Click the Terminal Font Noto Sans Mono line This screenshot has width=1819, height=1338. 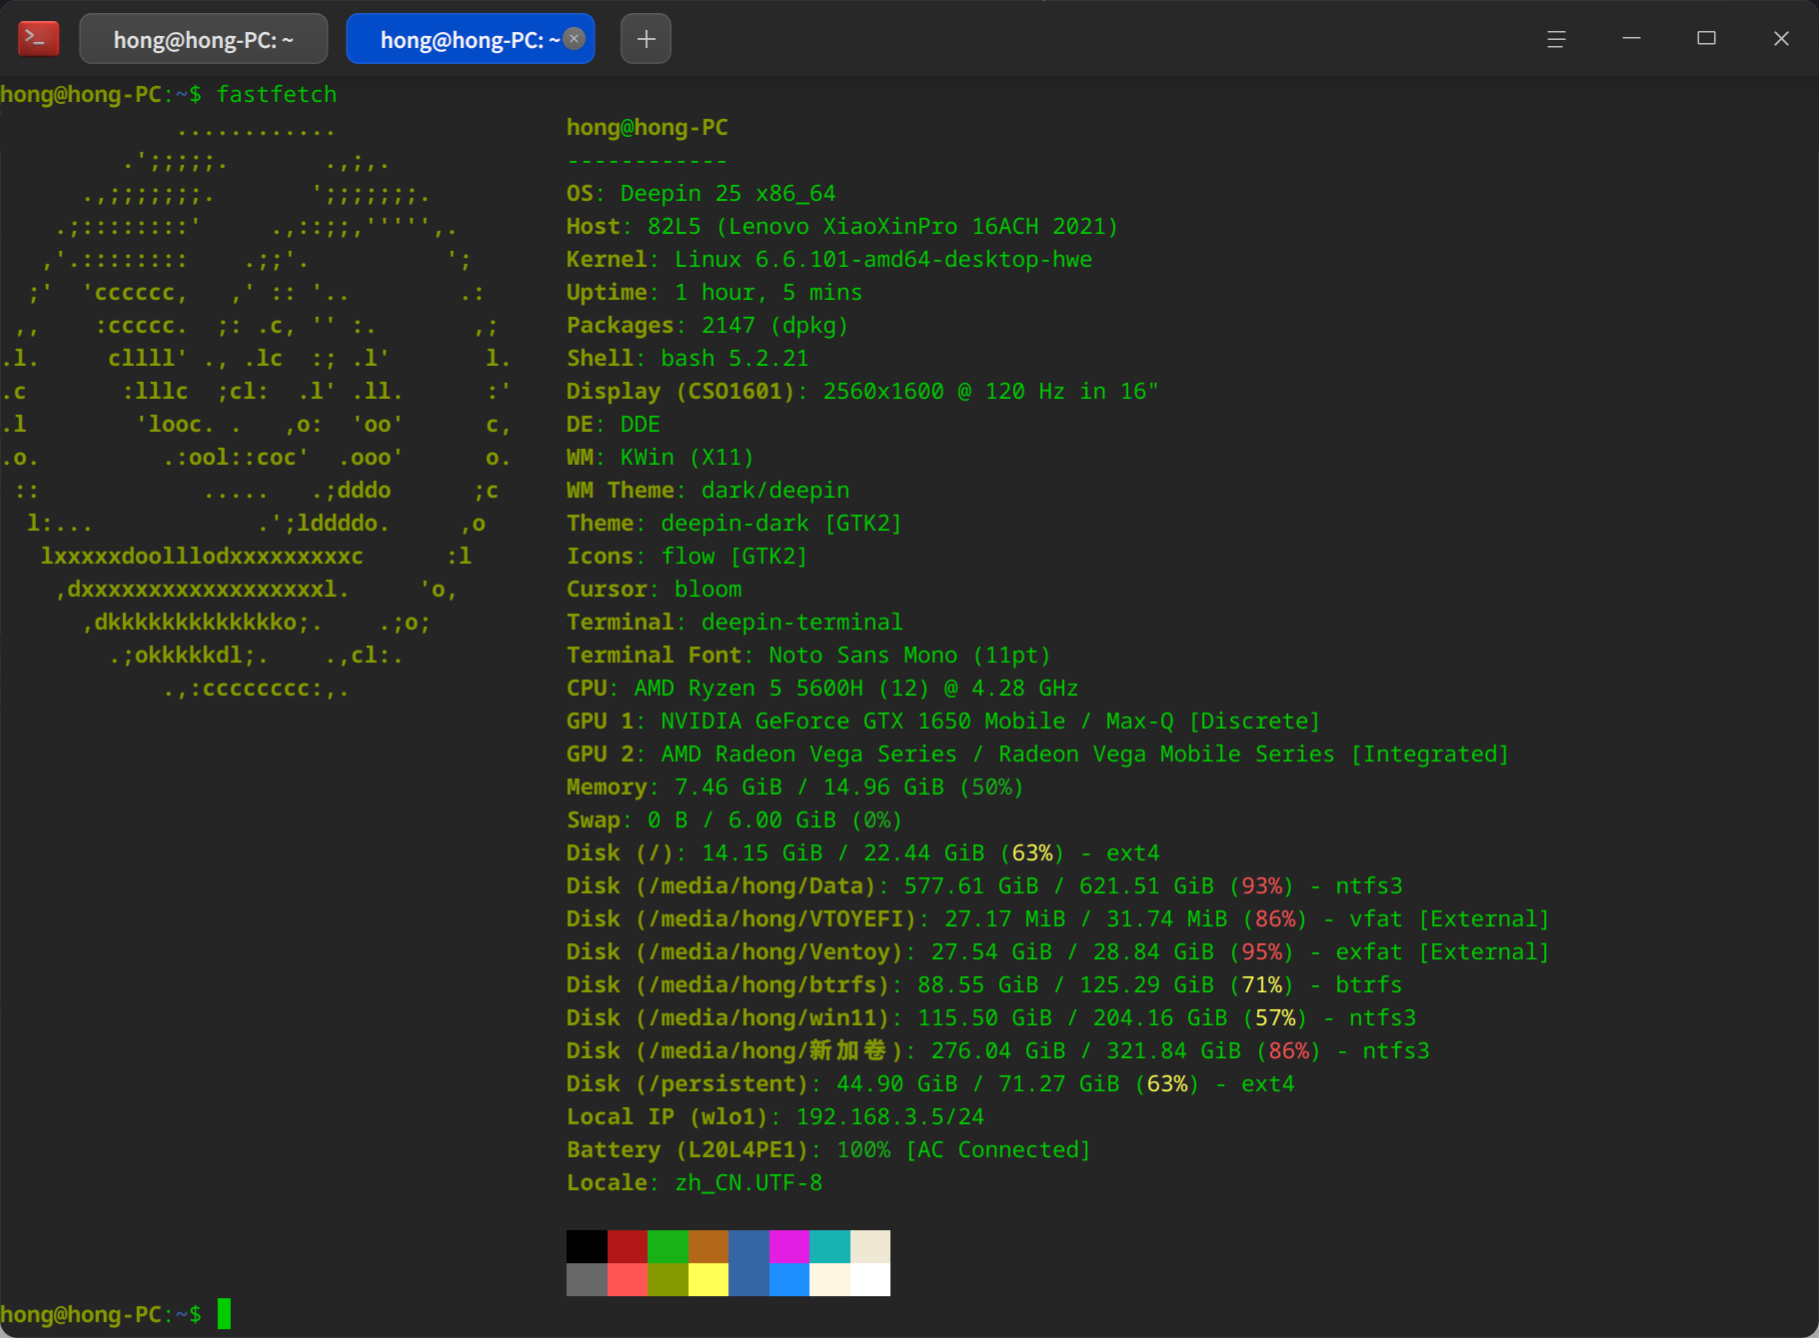(x=808, y=655)
